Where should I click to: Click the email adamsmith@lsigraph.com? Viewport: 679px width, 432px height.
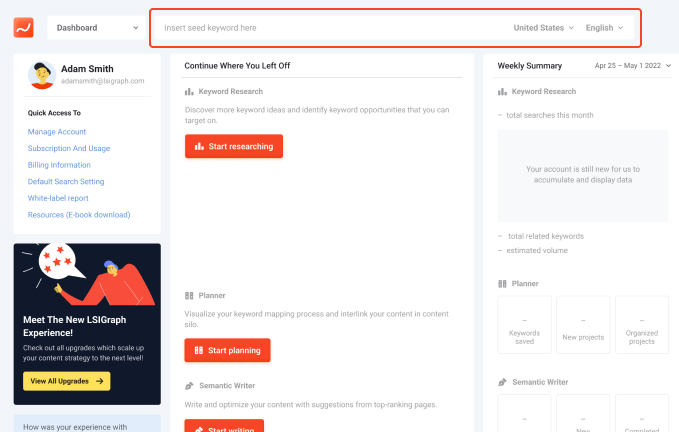click(x=103, y=81)
